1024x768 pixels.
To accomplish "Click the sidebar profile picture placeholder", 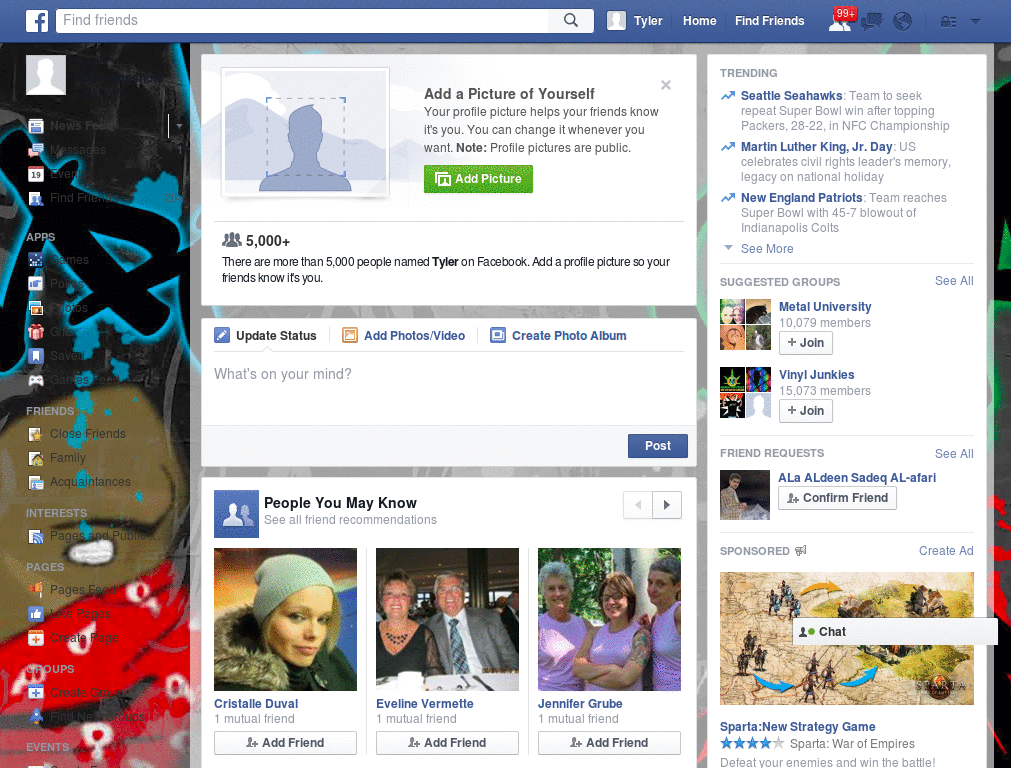I will pyautogui.click(x=46, y=74).
